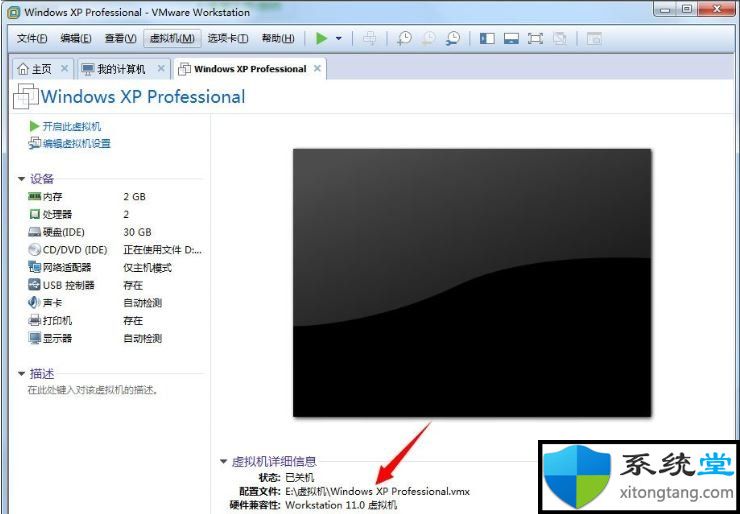Click the processor icon

coord(34,214)
